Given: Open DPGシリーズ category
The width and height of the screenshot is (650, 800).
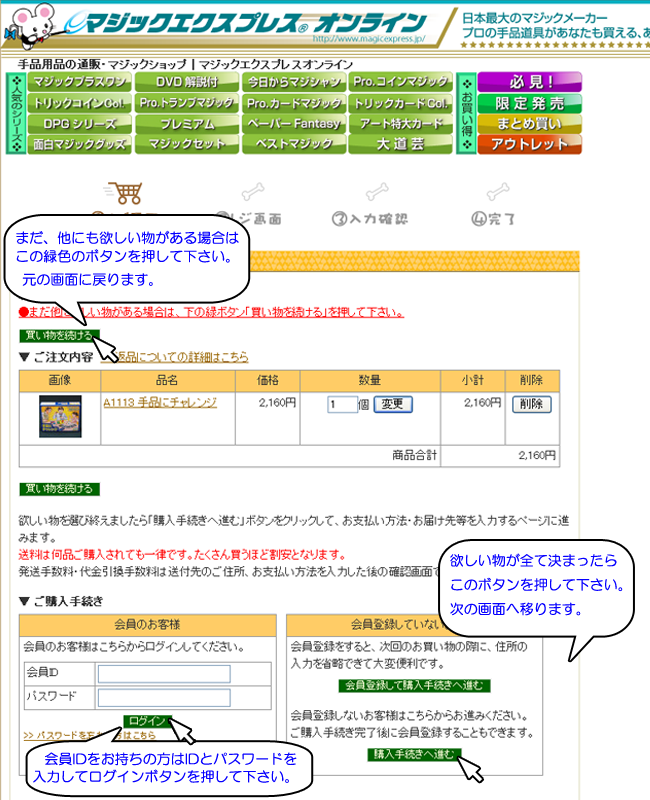Looking at the screenshot, I should [x=79, y=123].
